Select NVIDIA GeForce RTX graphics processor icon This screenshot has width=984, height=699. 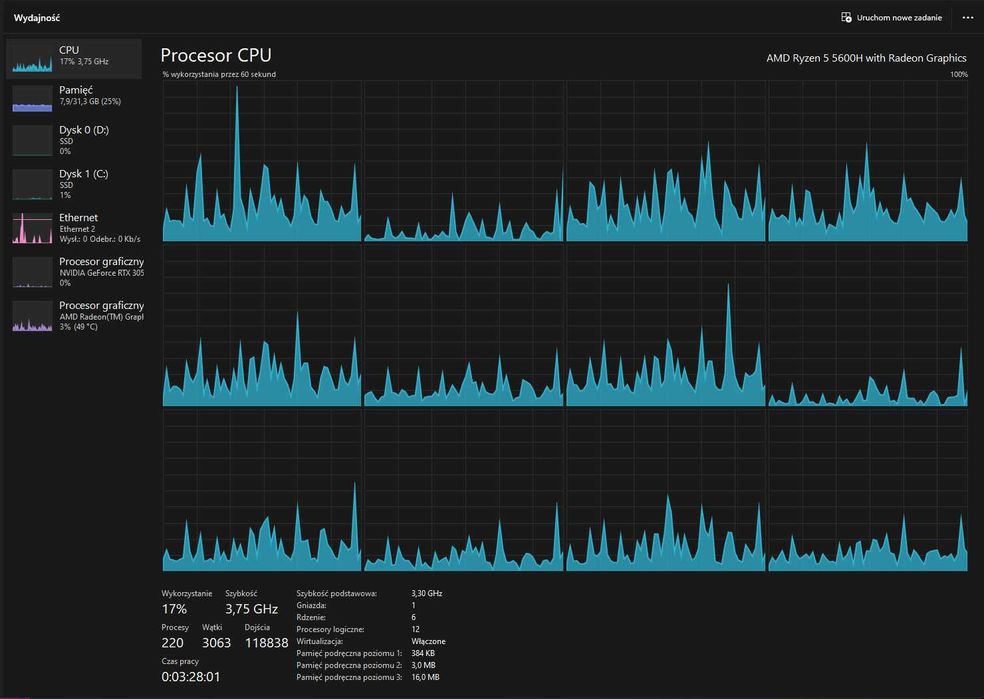[32, 272]
